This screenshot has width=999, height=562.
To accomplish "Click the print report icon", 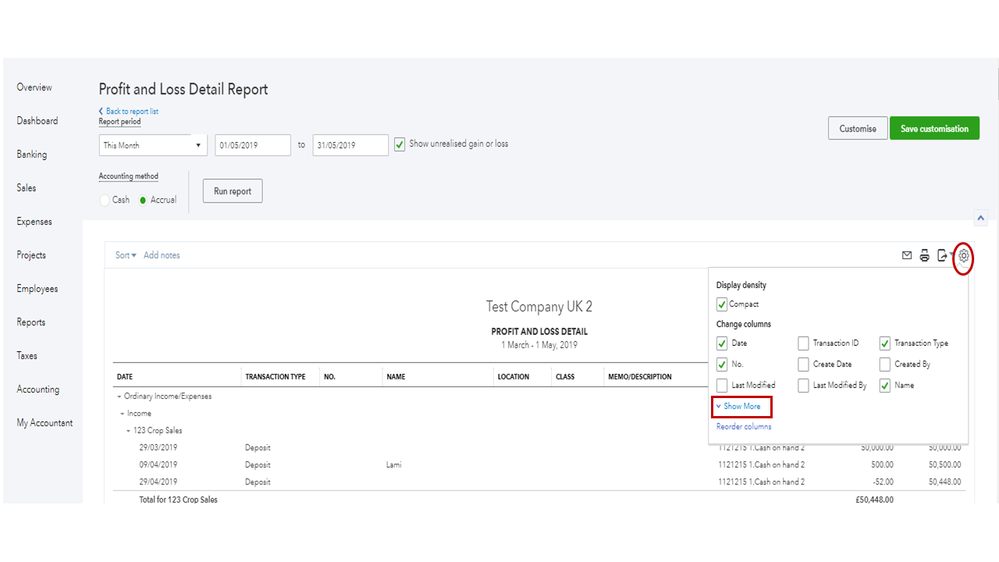I will click(x=925, y=256).
